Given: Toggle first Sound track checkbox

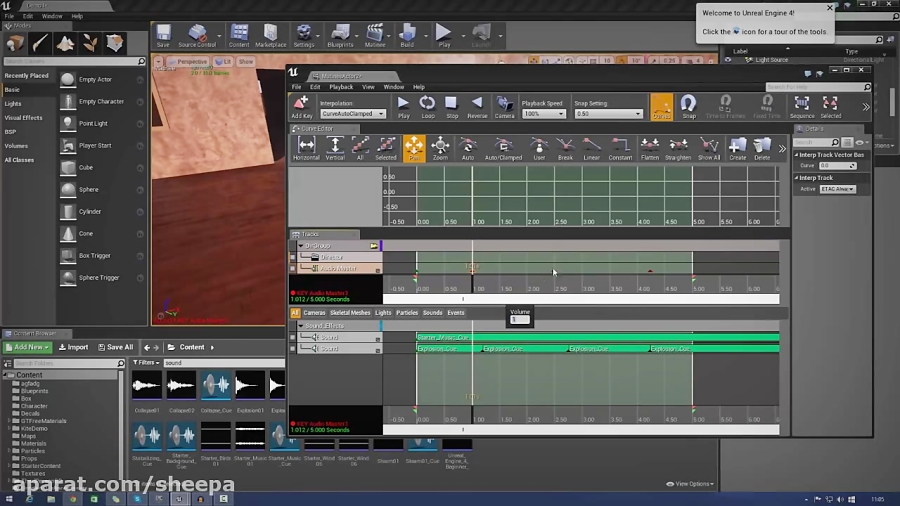Looking at the screenshot, I should (293, 338).
